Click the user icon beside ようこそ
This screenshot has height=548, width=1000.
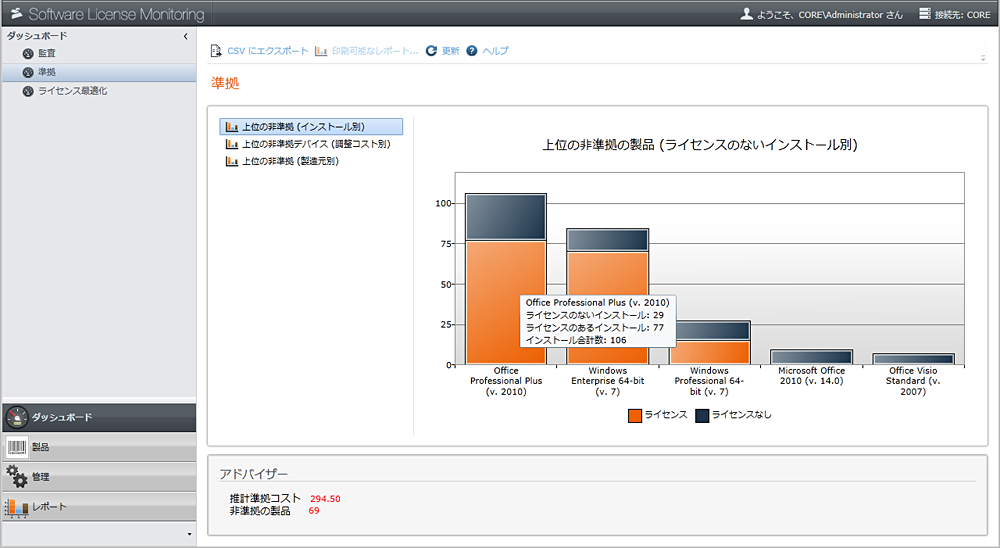[x=746, y=13]
